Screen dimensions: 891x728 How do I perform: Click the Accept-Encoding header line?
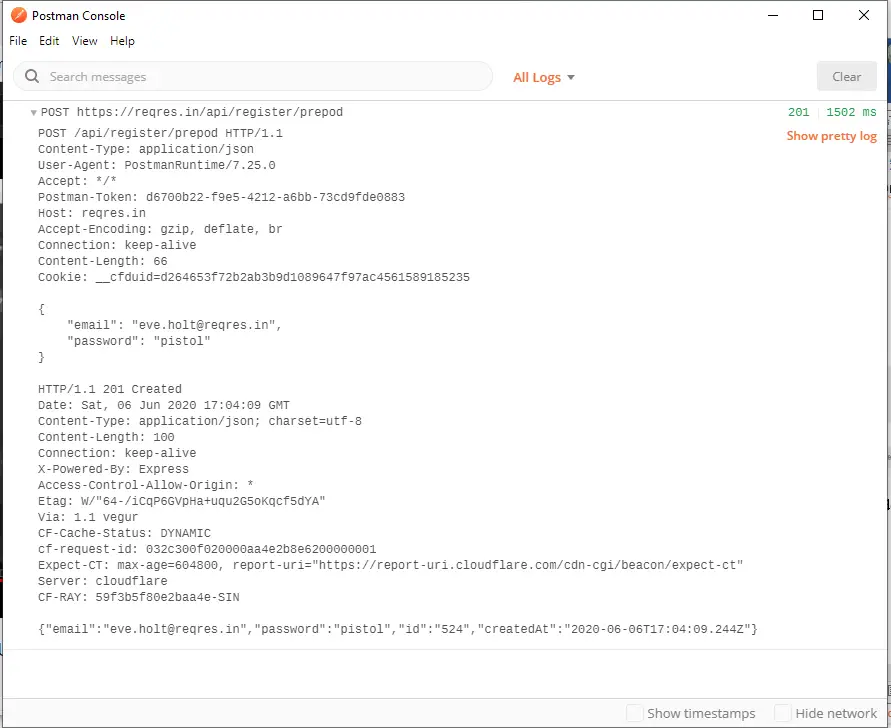(x=160, y=229)
